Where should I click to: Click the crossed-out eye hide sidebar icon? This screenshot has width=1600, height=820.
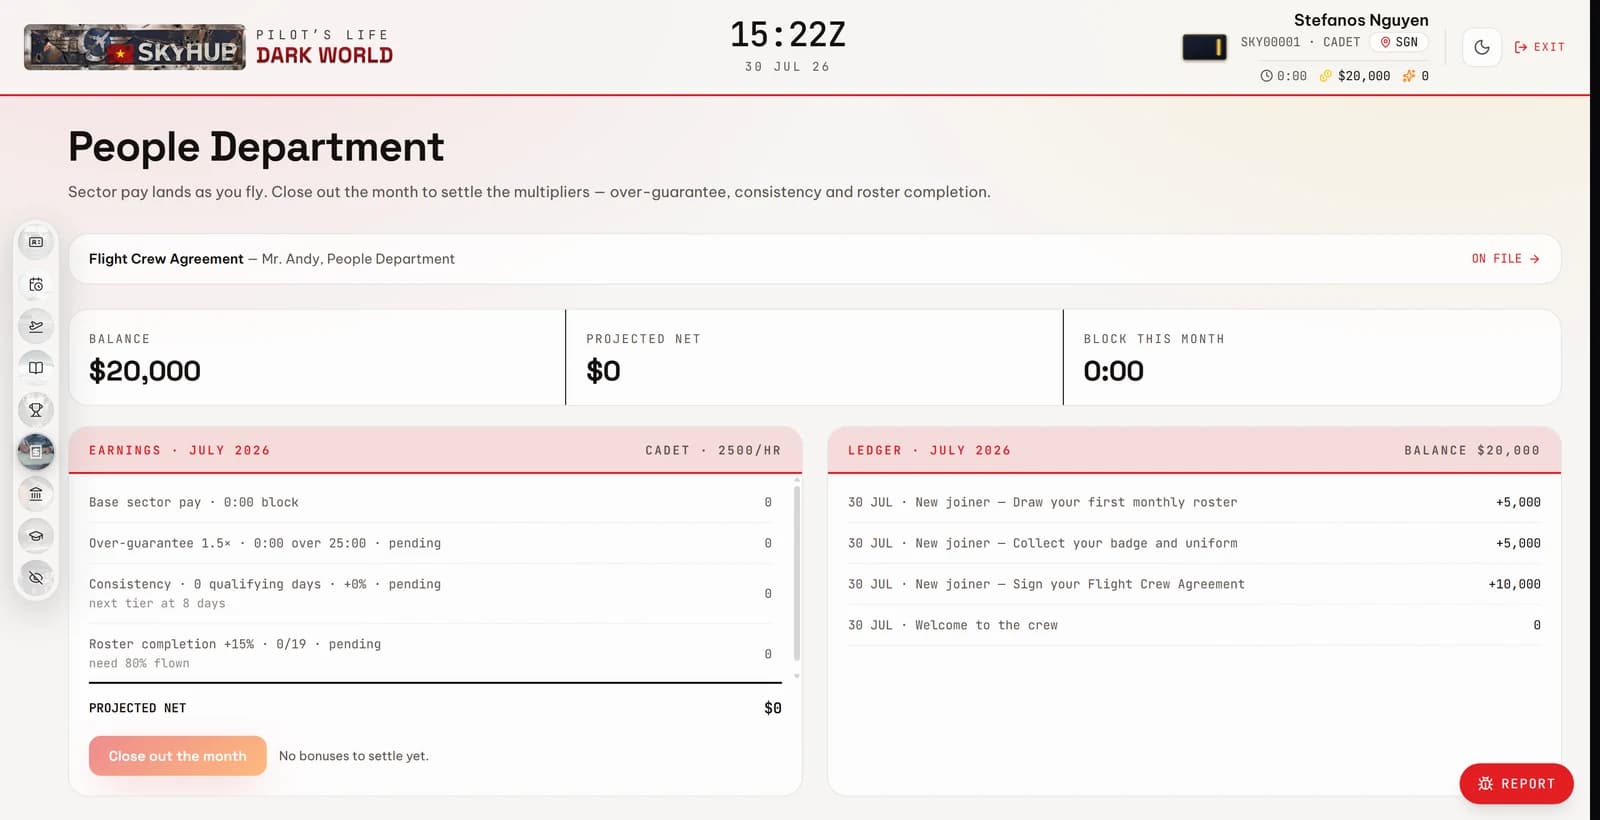point(36,578)
